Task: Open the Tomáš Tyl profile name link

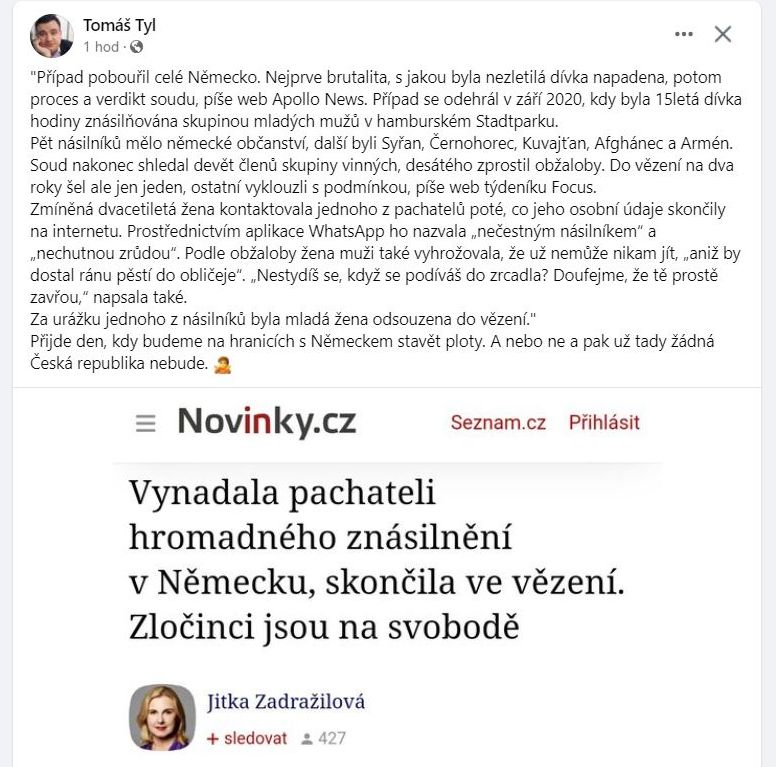Action: pyautogui.click(x=119, y=25)
